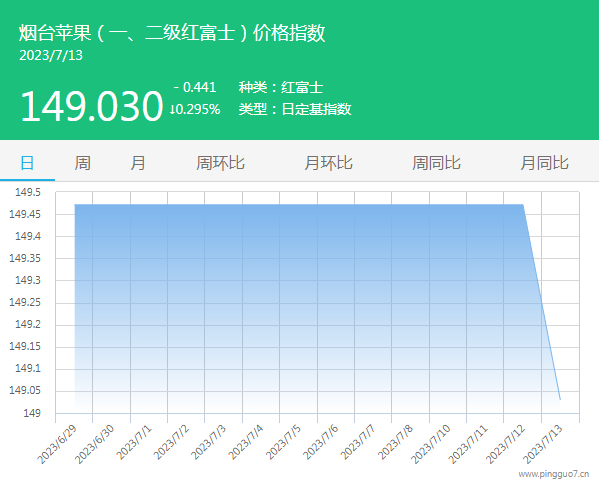
Task: Click the 149.030 index value
Action: (x=92, y=106)
